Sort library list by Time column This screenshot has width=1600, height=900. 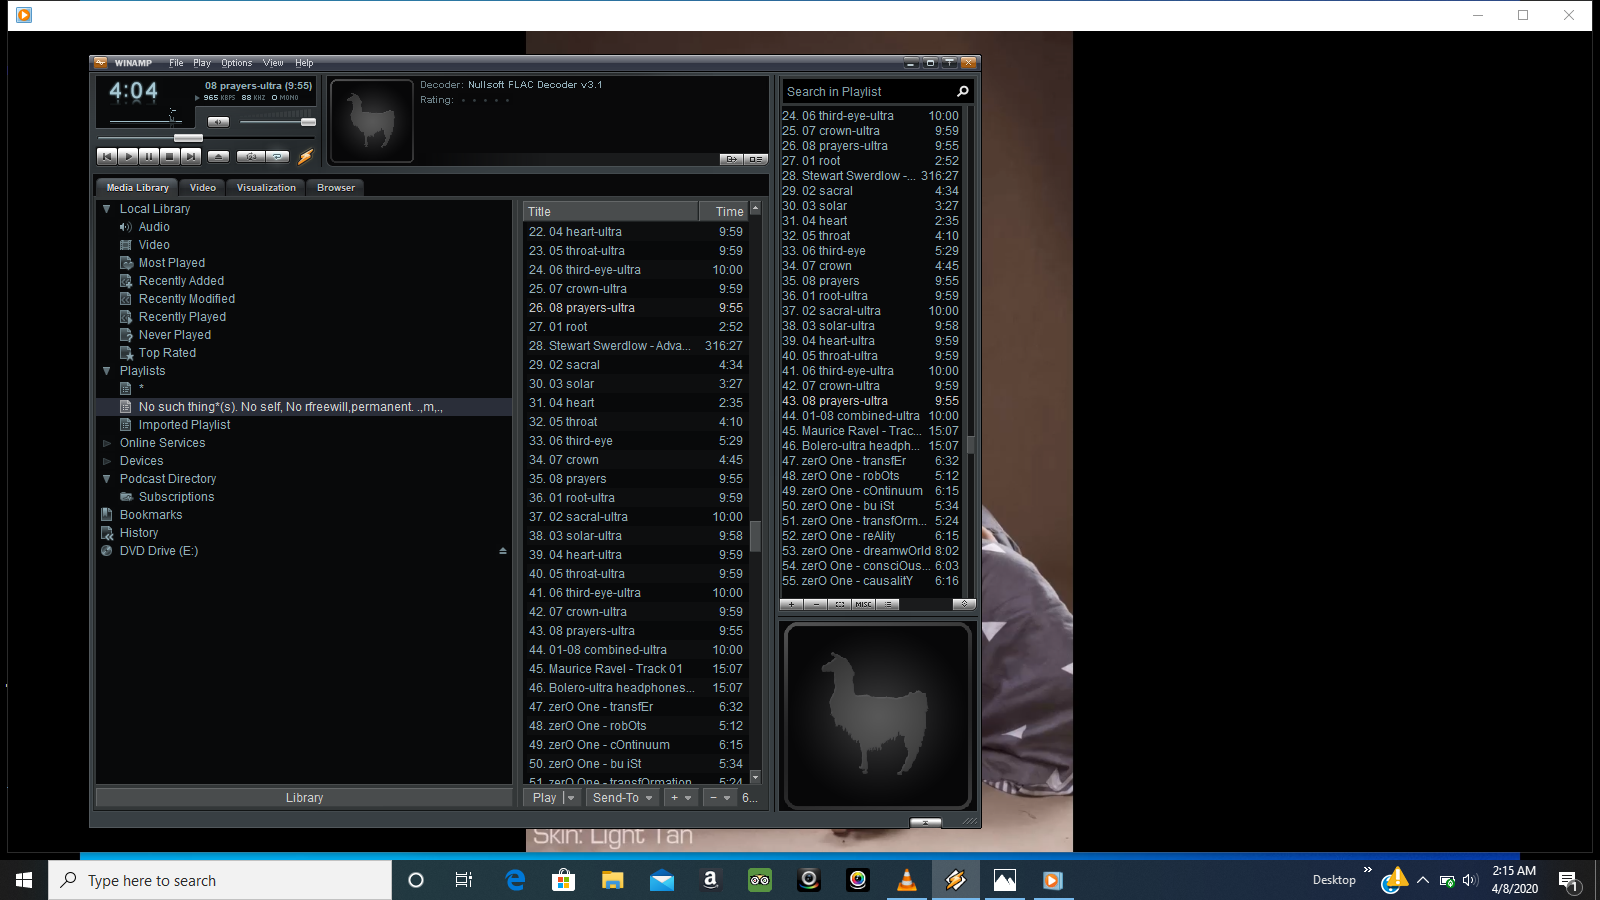point(724,211)
